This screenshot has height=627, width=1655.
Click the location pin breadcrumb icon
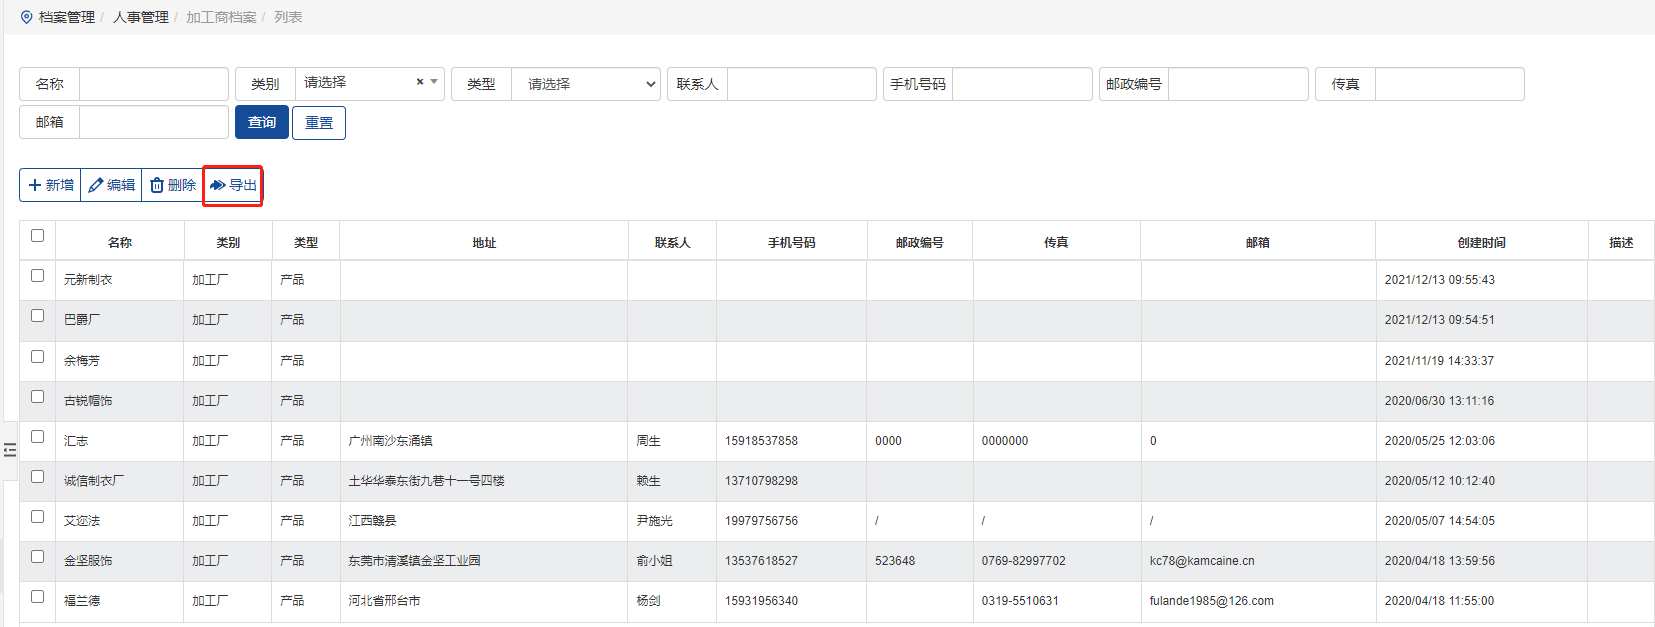(26, 17)
